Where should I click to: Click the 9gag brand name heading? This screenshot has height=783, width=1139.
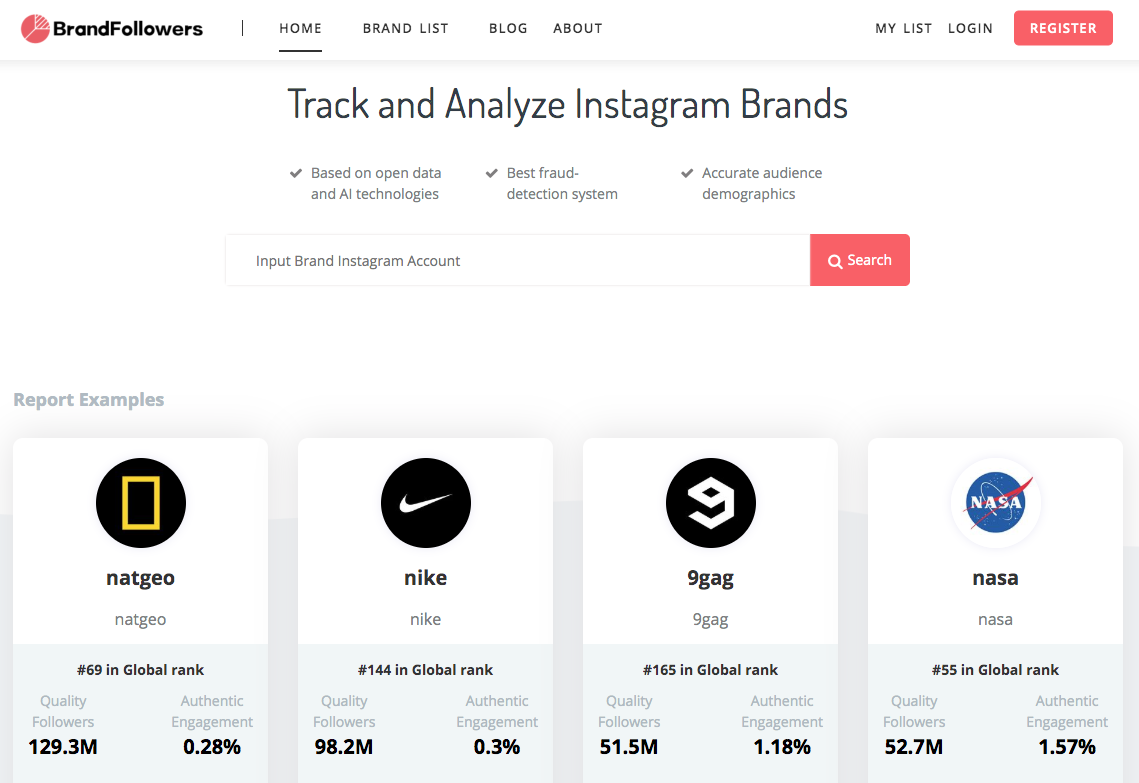[711, 578]
